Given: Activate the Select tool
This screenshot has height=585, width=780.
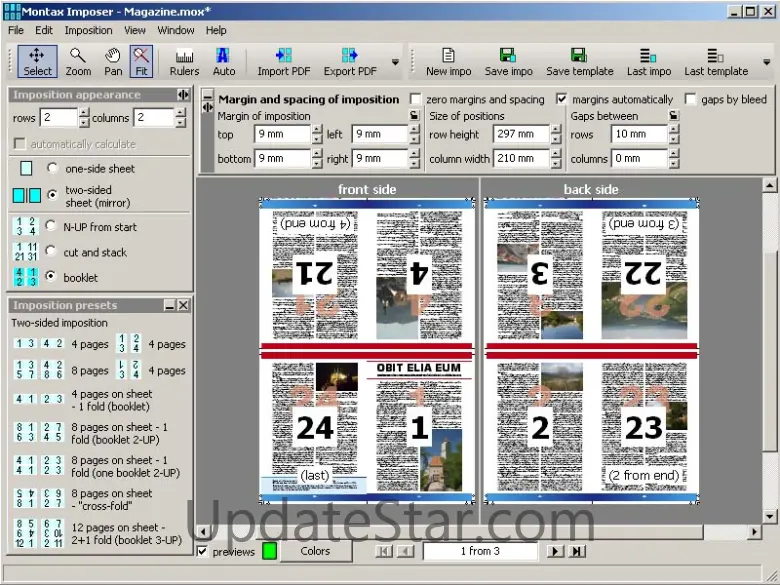Looking at the screenshot, I should point(37,62).
